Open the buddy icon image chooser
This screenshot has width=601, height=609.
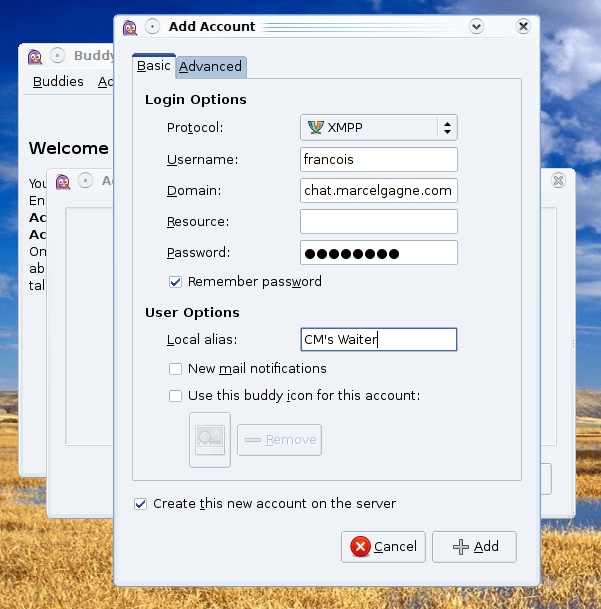[210, 439]
